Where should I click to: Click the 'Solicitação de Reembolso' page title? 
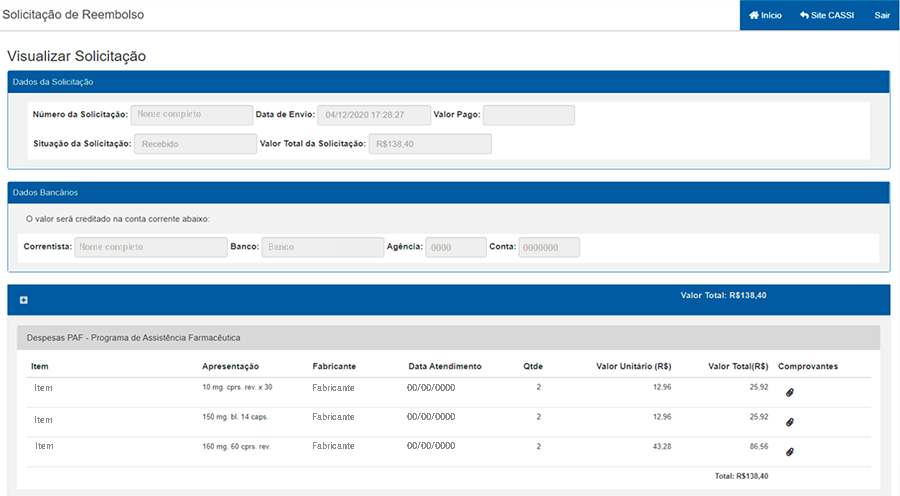click(73, 15)
